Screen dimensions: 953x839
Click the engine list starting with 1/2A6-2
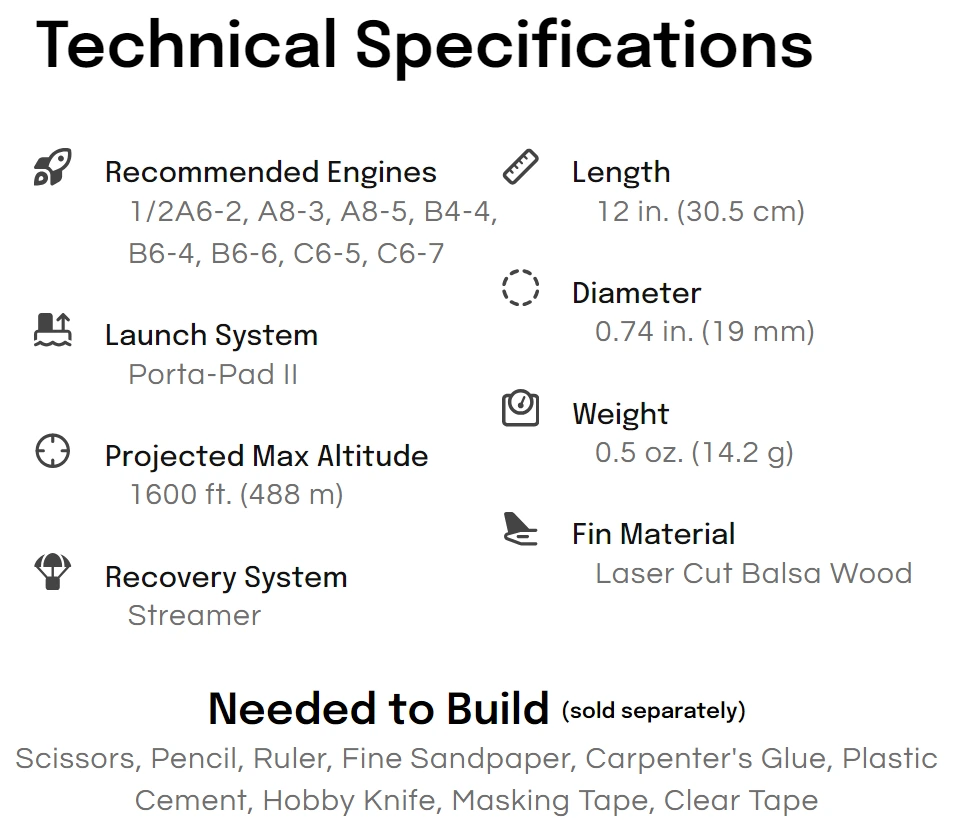pos(312,232)
